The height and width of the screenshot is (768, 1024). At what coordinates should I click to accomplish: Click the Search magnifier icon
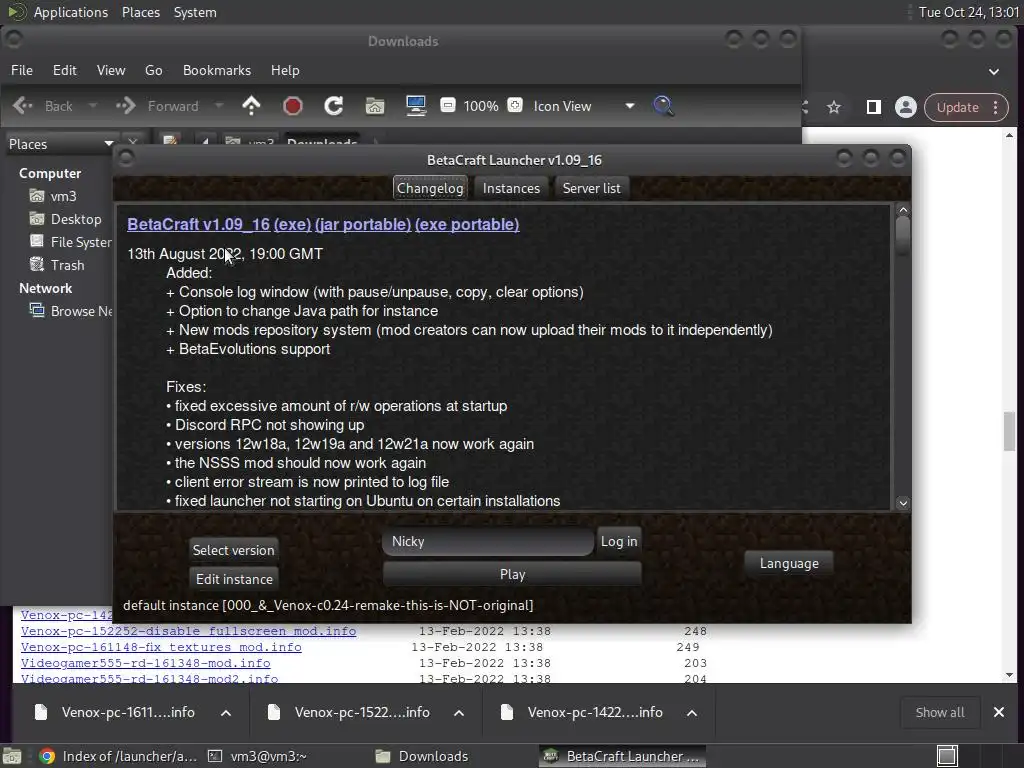point(663,106)
